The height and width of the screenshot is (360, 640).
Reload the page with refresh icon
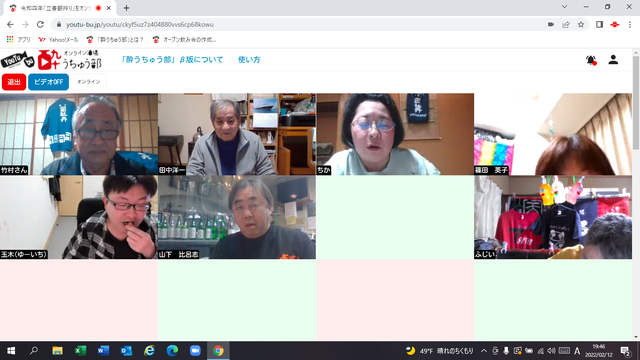pyautogui.click(x=40, y=24)
